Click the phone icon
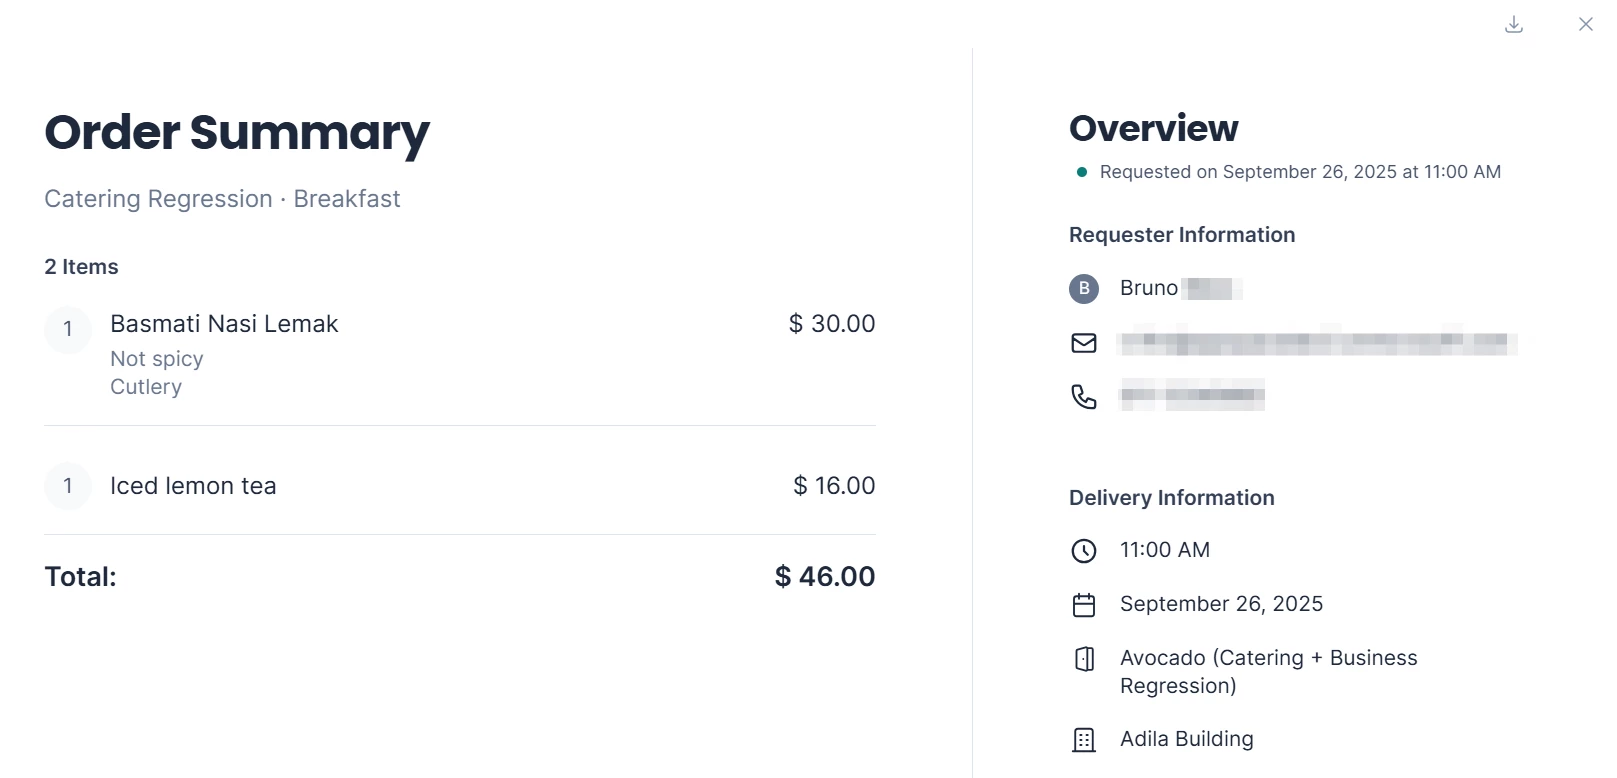Screen dimensions: 1617x778 coord(1084,397)
